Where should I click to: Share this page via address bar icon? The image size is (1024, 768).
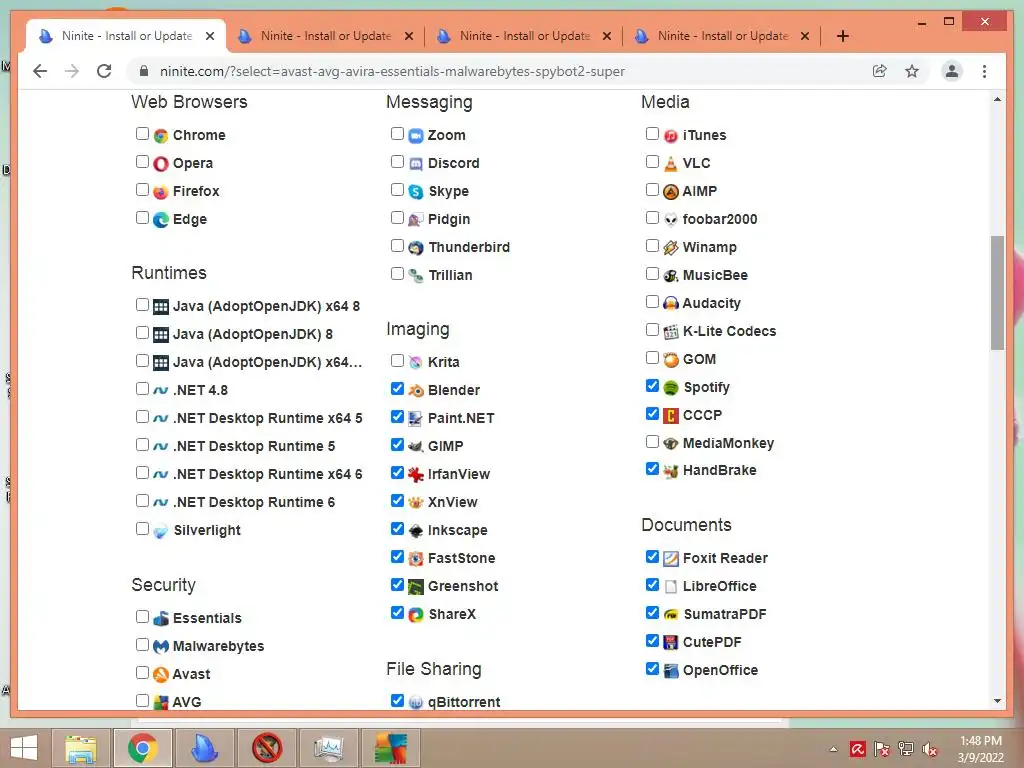(x=880, y=71)
